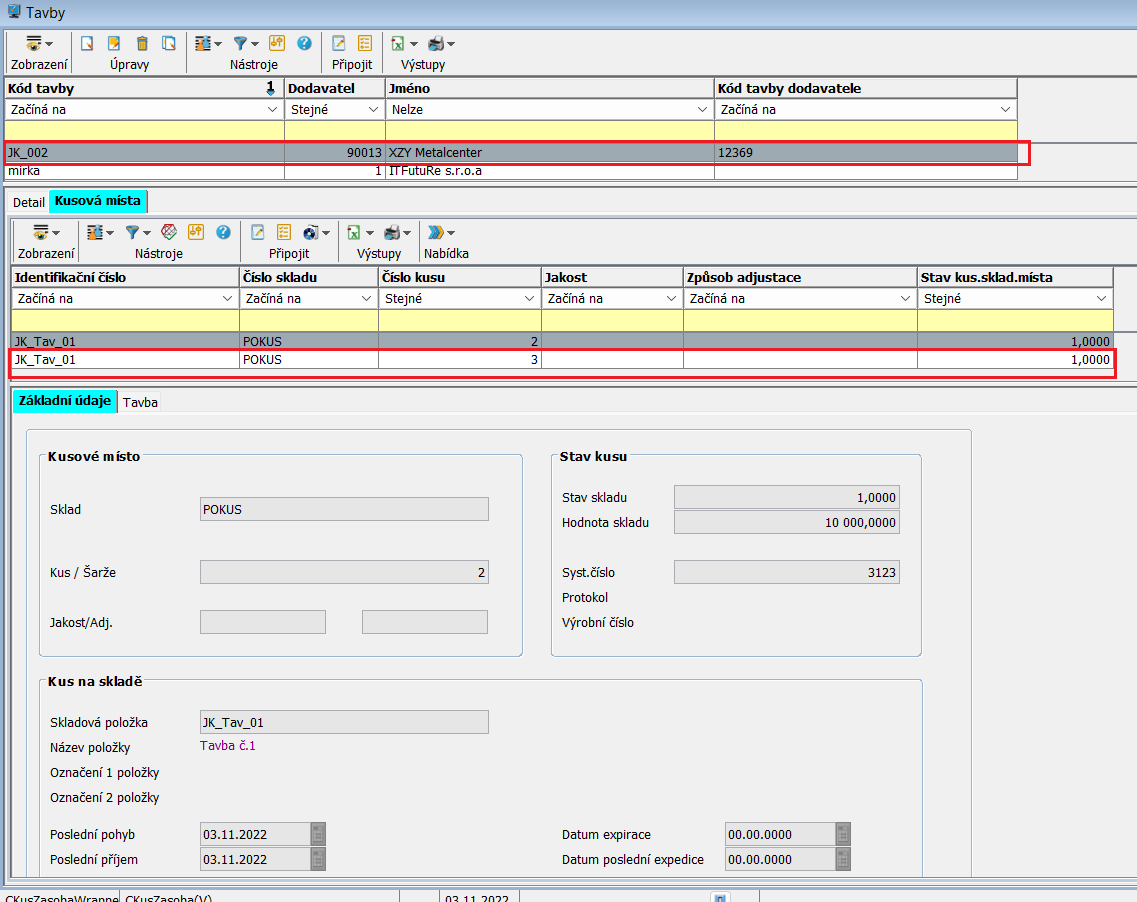The width and height of the screenshot is (1137, 902).
Task: Click the Sklad field containing POKUS
Action: (x=344, y=509)
